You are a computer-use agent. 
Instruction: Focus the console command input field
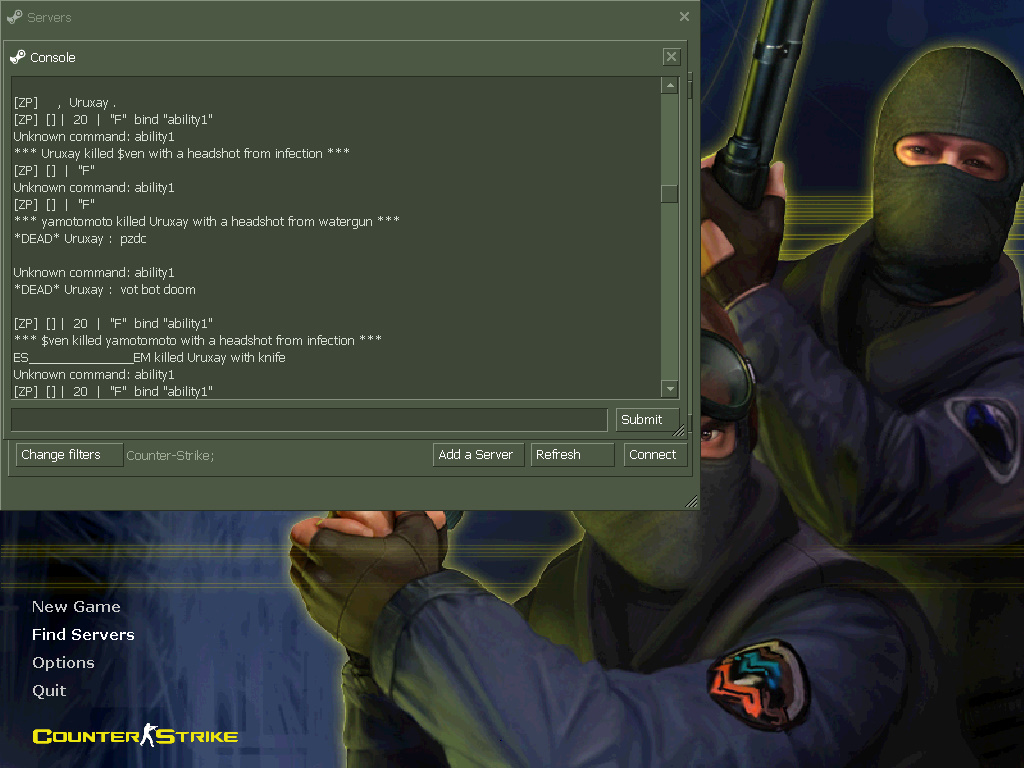point(309,419)
